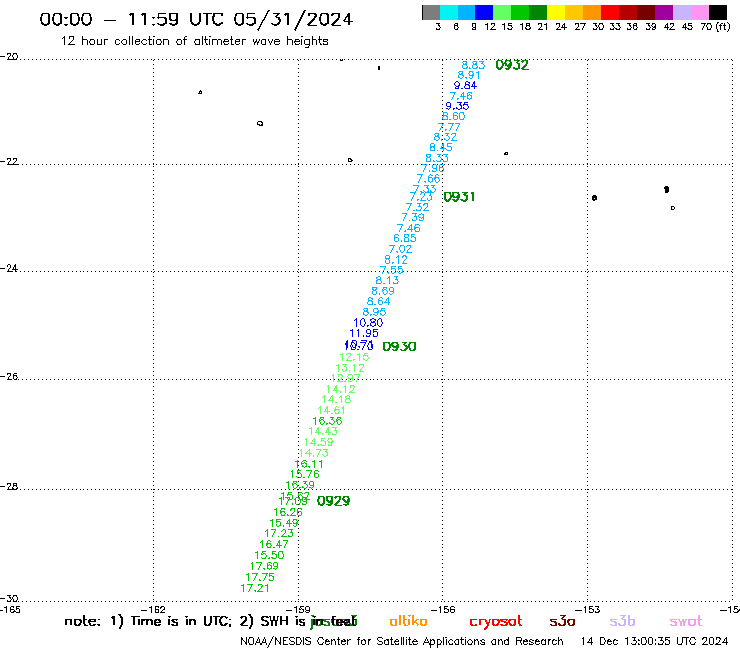Select the 0929 time marker
The height and width of the screenshot is (650, 740).
pos(333,501)
